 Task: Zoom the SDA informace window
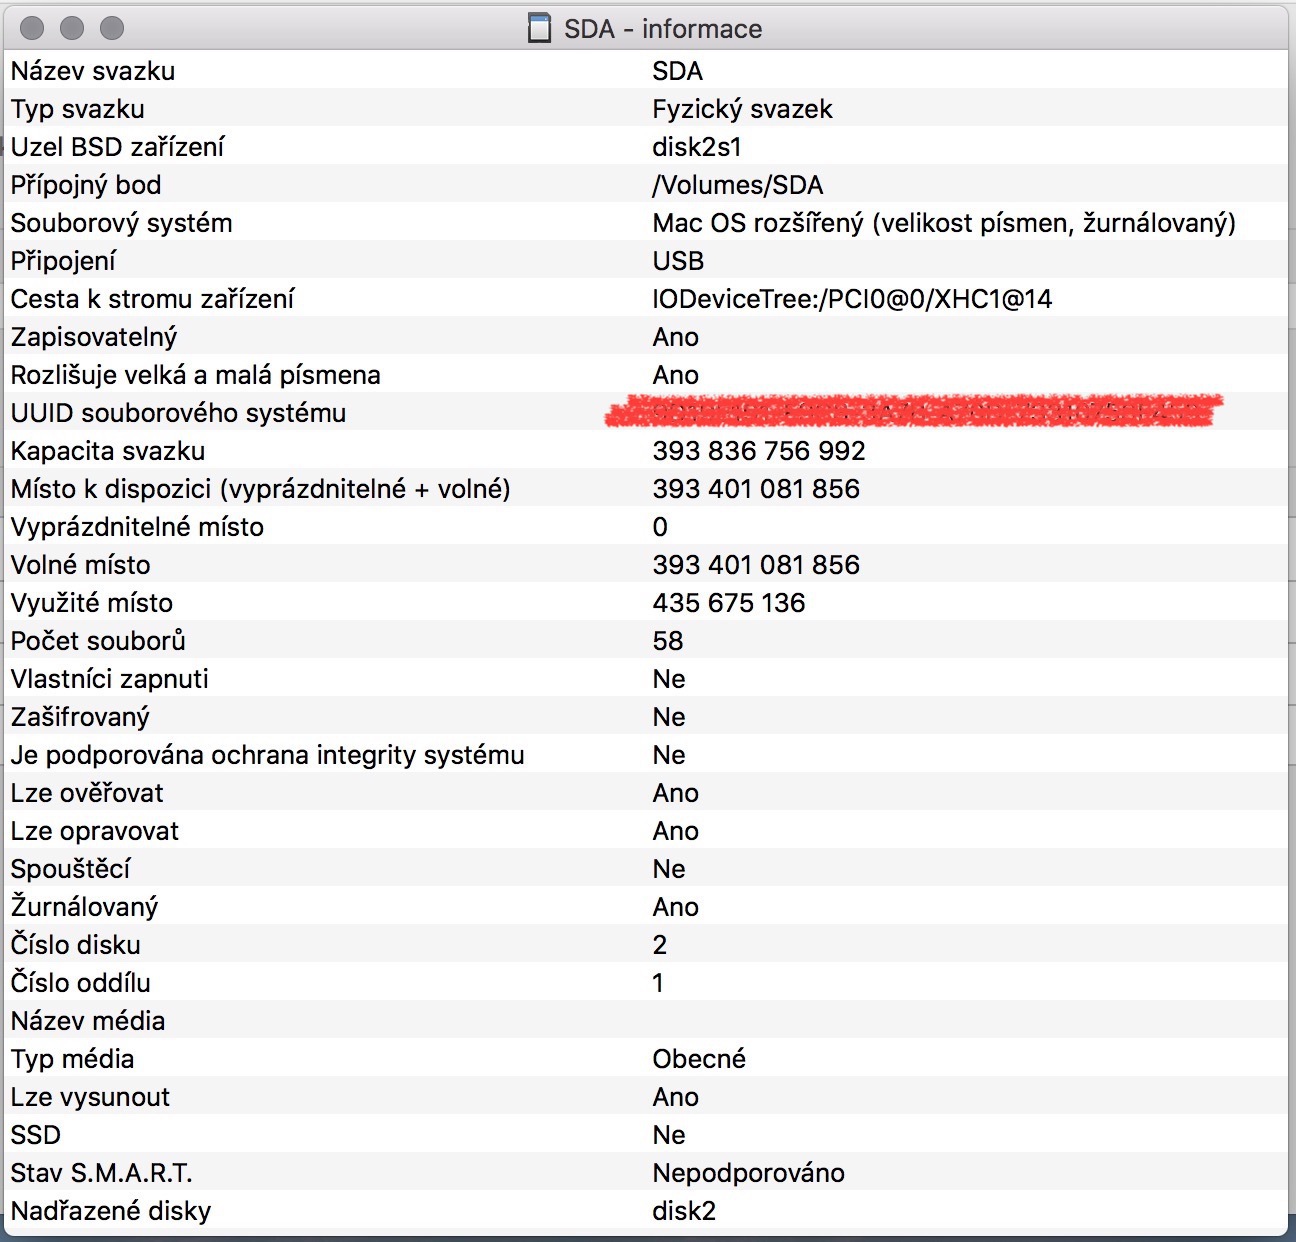click(x=112, y=28)
